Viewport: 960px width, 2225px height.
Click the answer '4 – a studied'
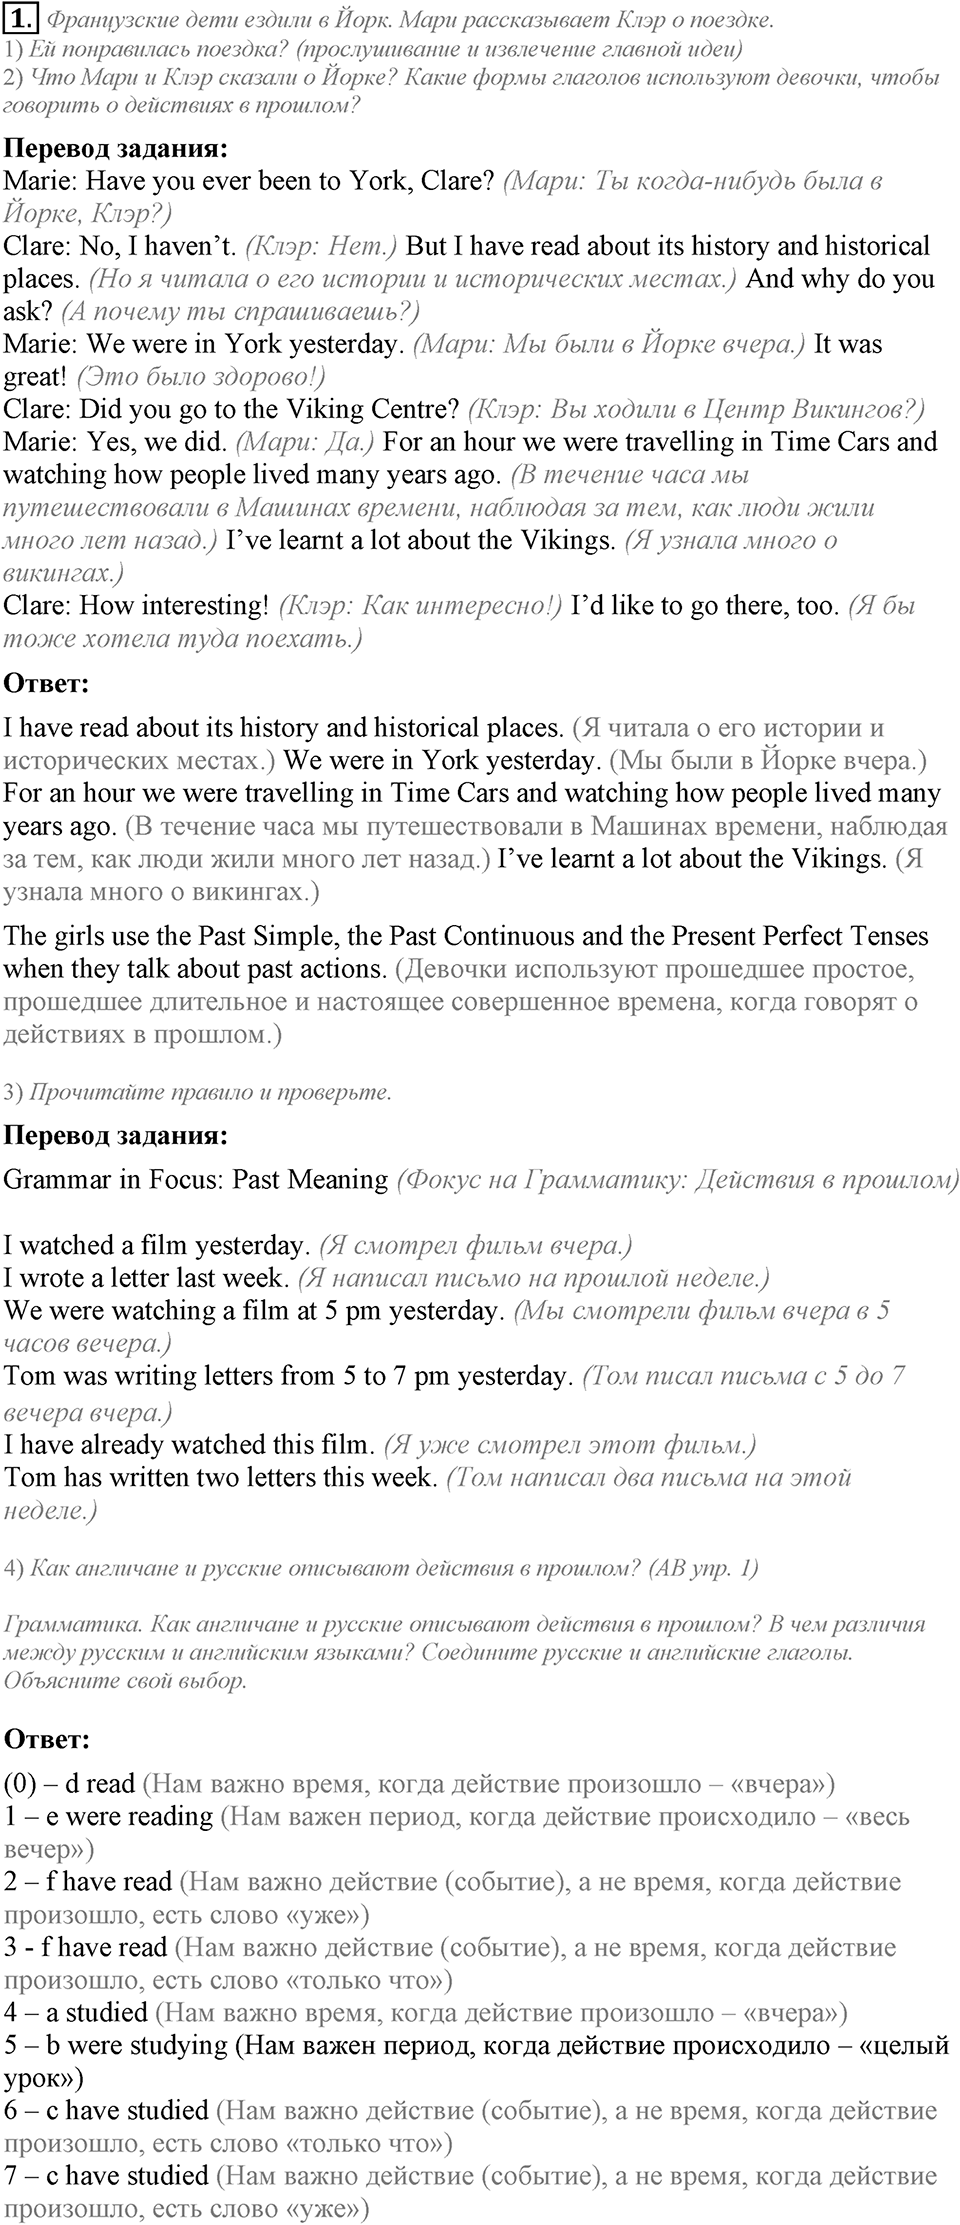point(75,2013)
